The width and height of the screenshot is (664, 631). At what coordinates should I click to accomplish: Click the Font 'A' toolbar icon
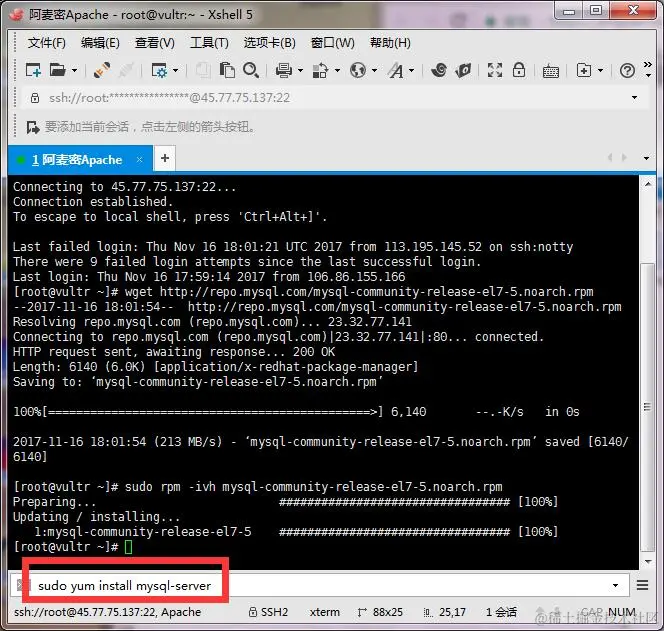click(396, 70)
